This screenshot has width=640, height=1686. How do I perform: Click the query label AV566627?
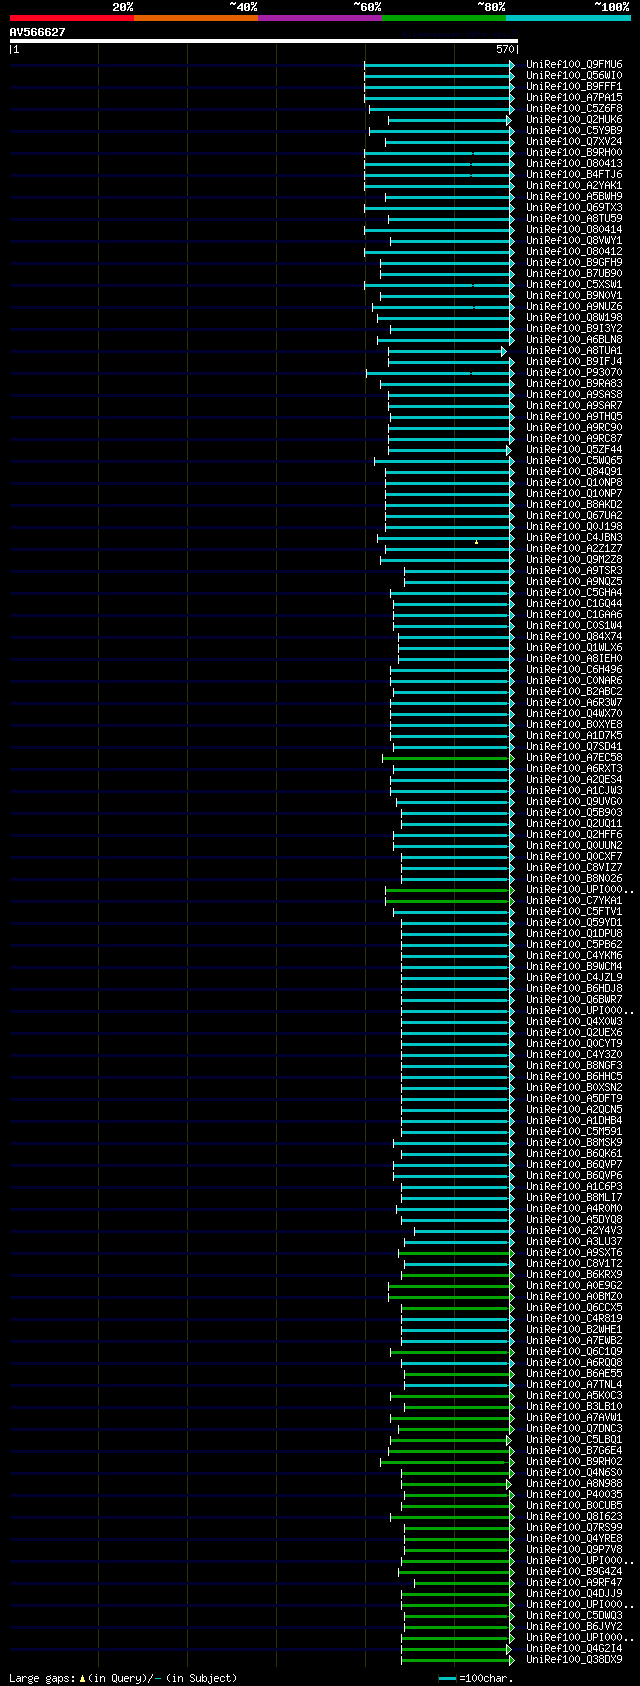coord(38,32)
